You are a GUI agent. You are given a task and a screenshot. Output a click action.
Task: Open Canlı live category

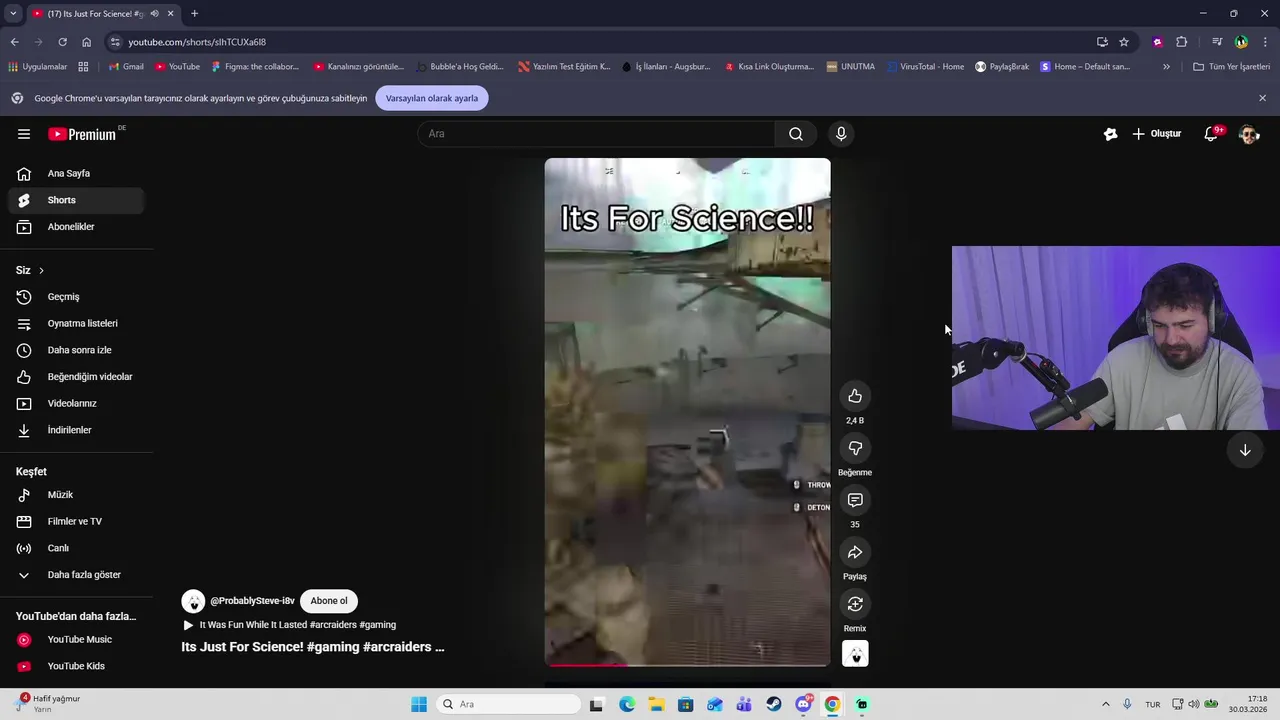tap(76, 548)
